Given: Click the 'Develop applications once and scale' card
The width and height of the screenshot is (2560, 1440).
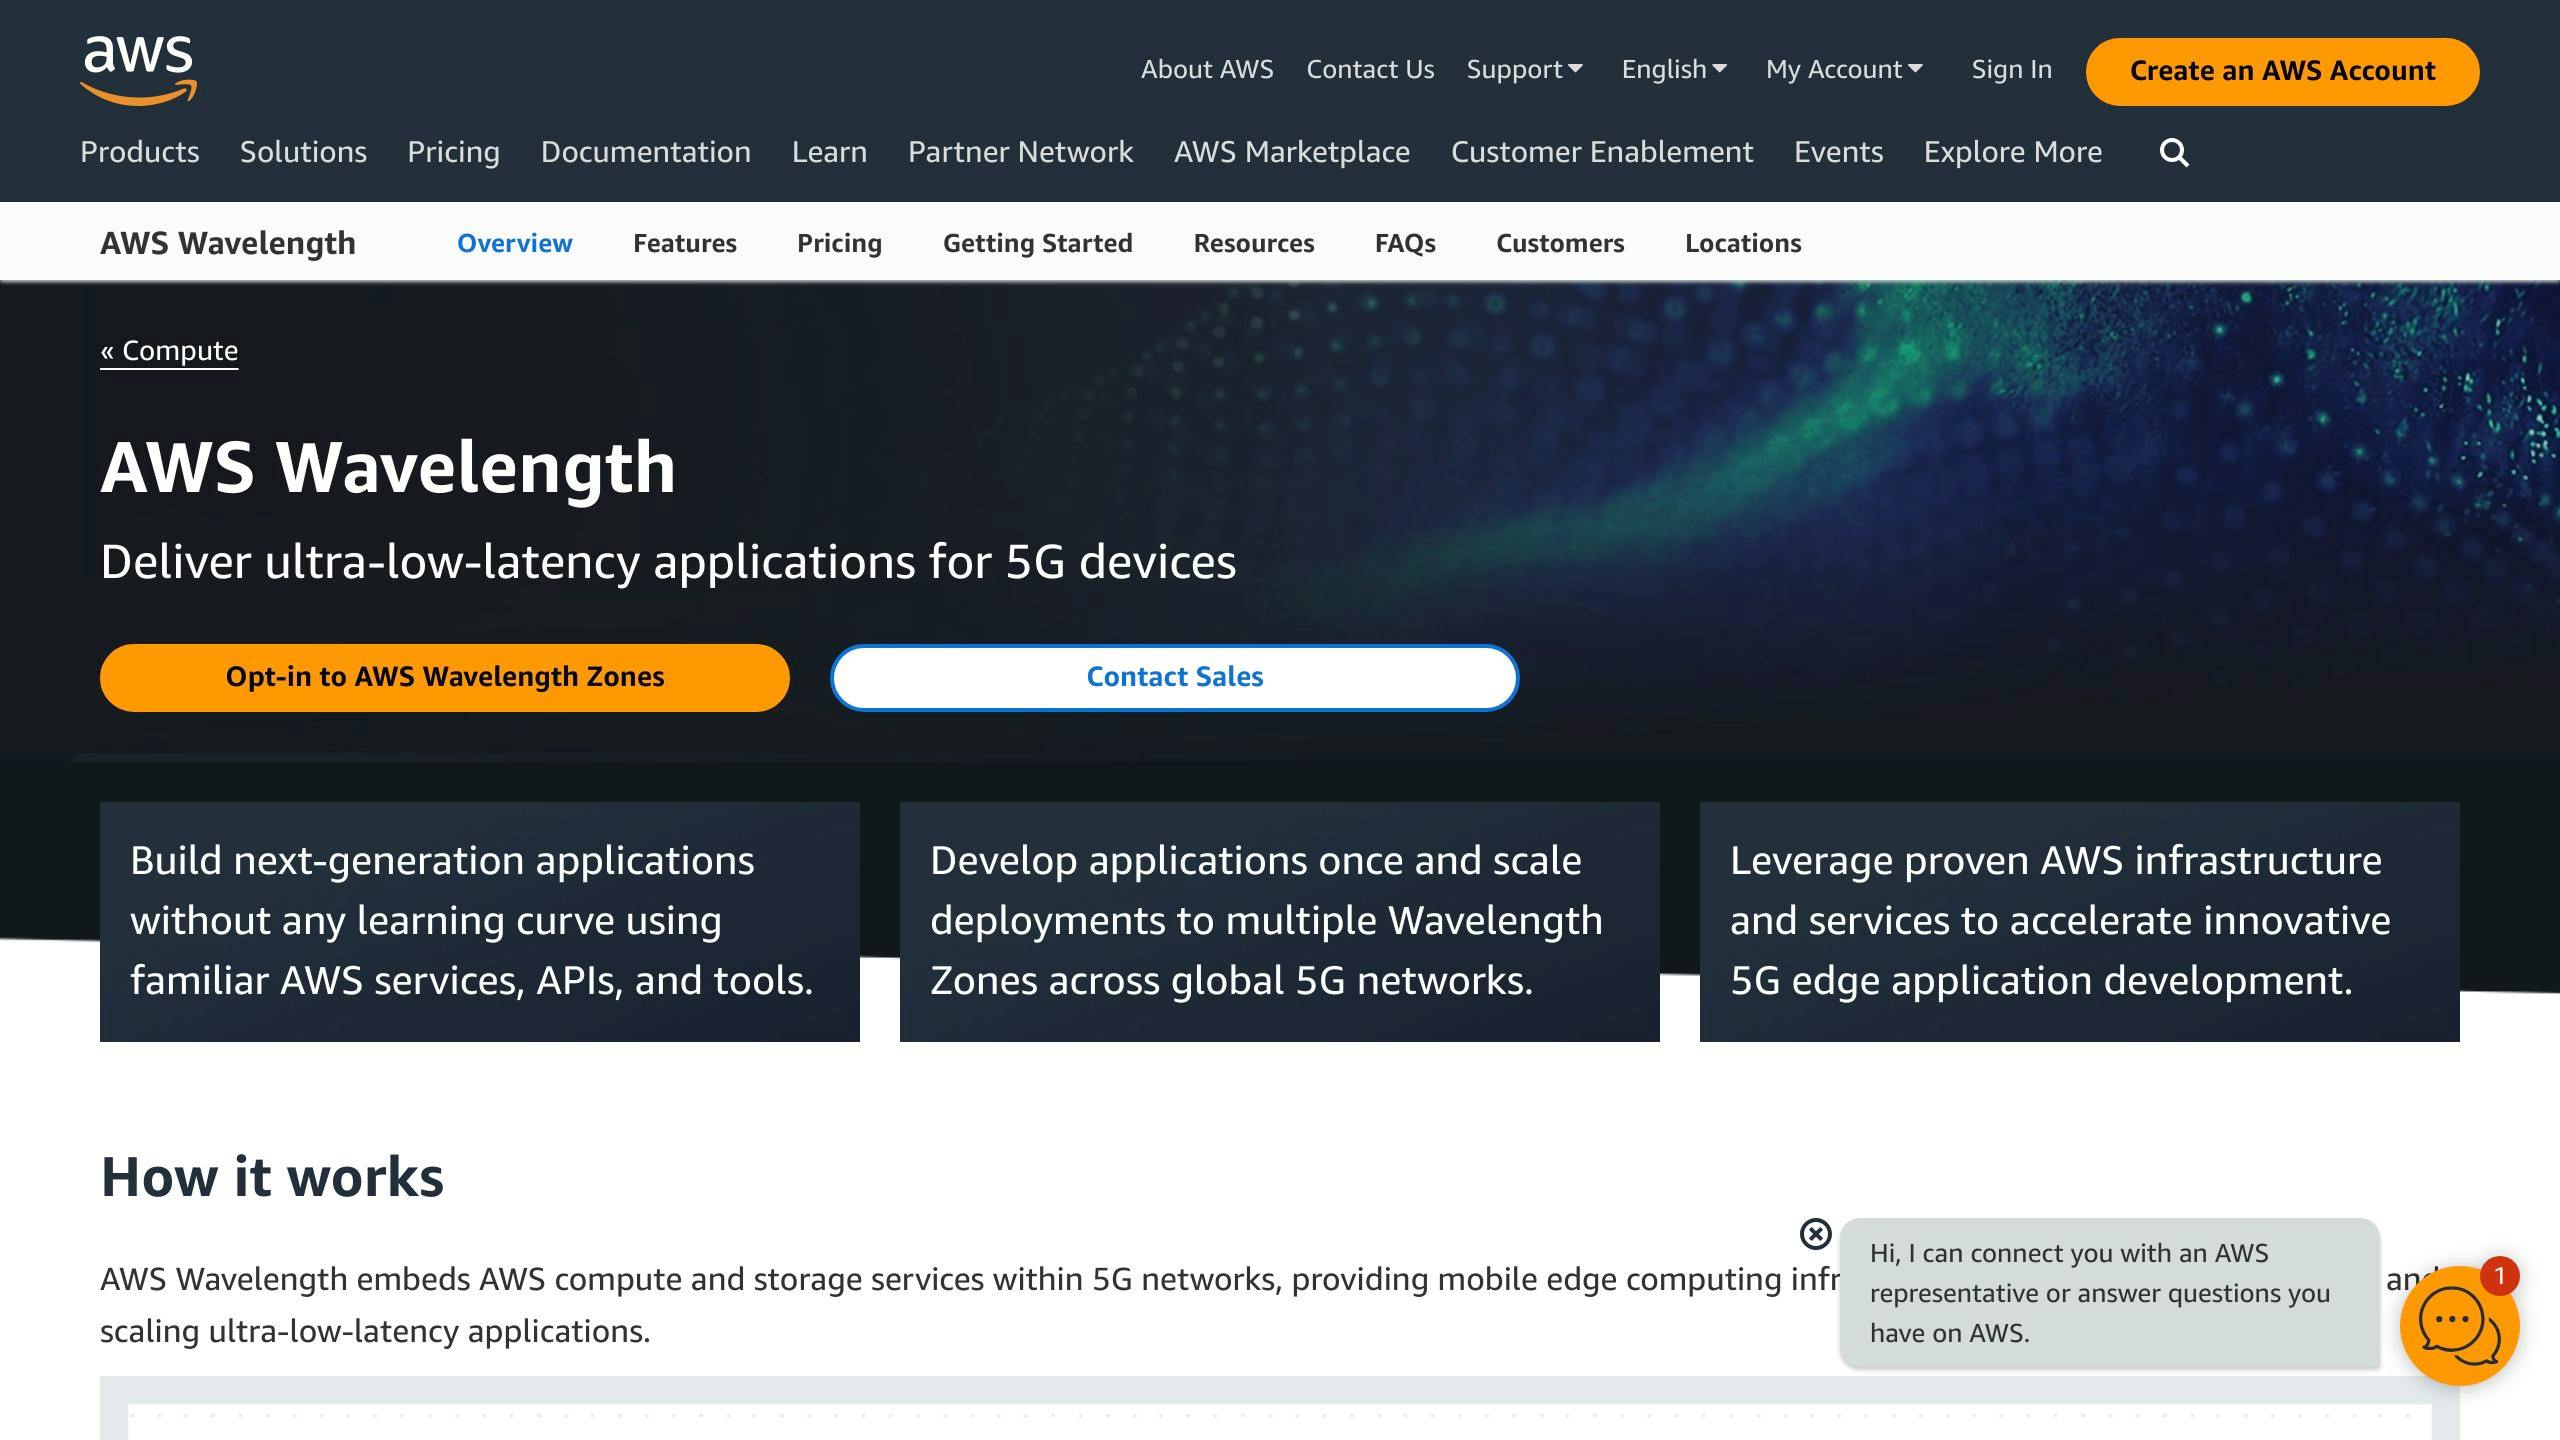Looking at the screenshot, I should [1280, 921].
